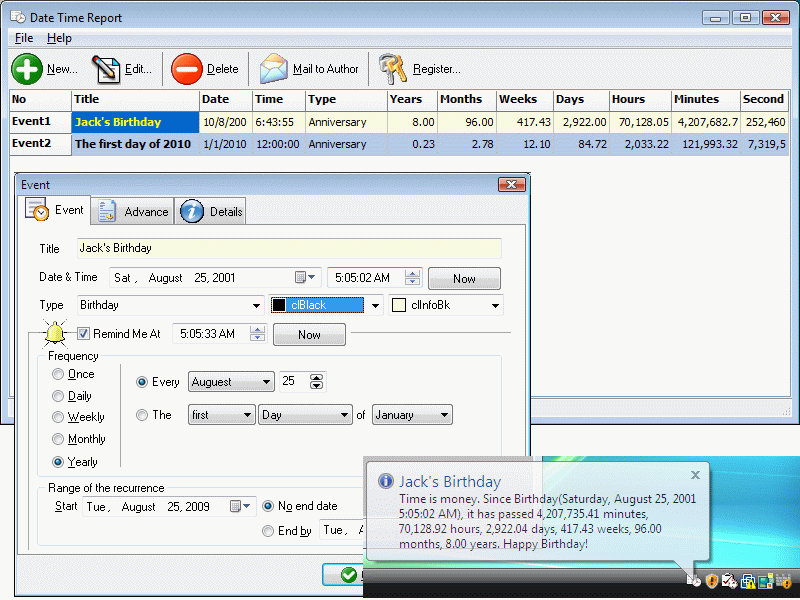Select the Jack's Birthday row title
The width and height of the screenshot is (800, 600).
click(x=135, y=122)
